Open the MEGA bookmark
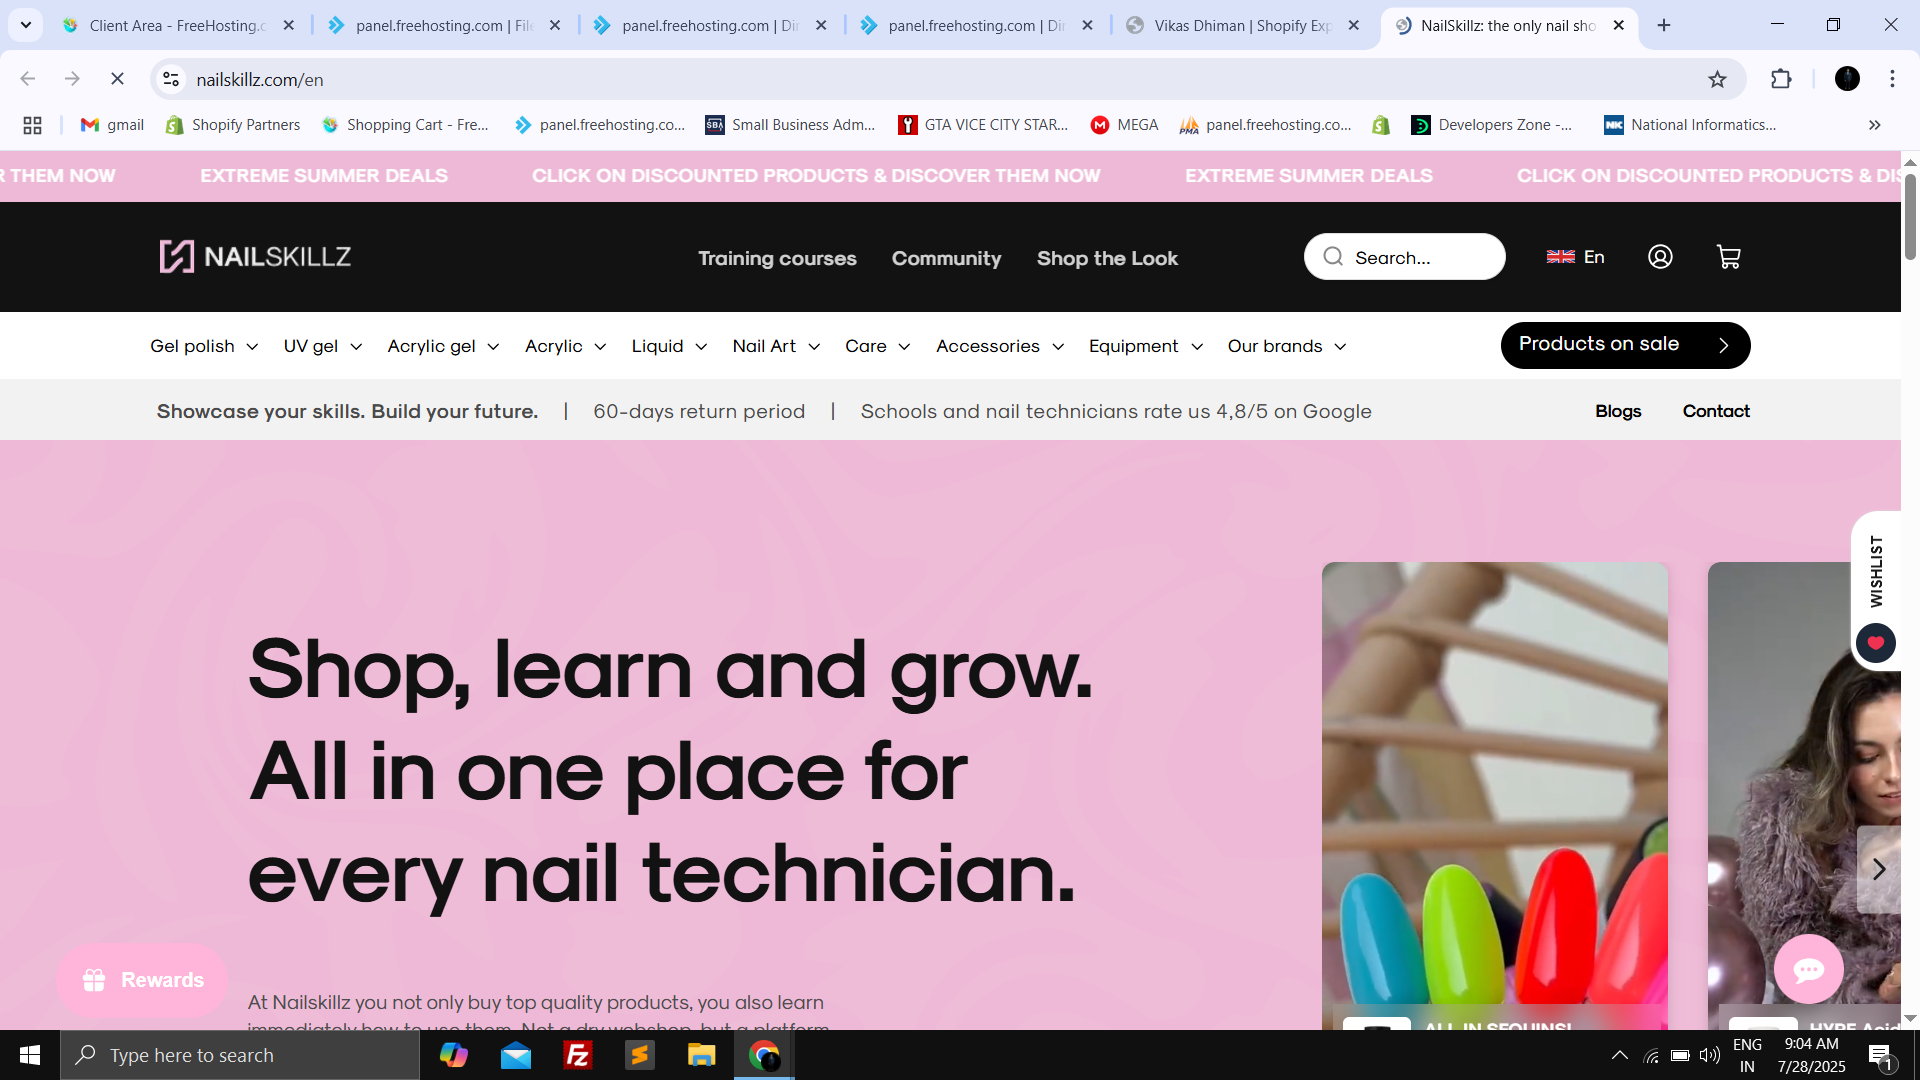This screenshot has height=1080, width=1920. (x=1124, y=125)
